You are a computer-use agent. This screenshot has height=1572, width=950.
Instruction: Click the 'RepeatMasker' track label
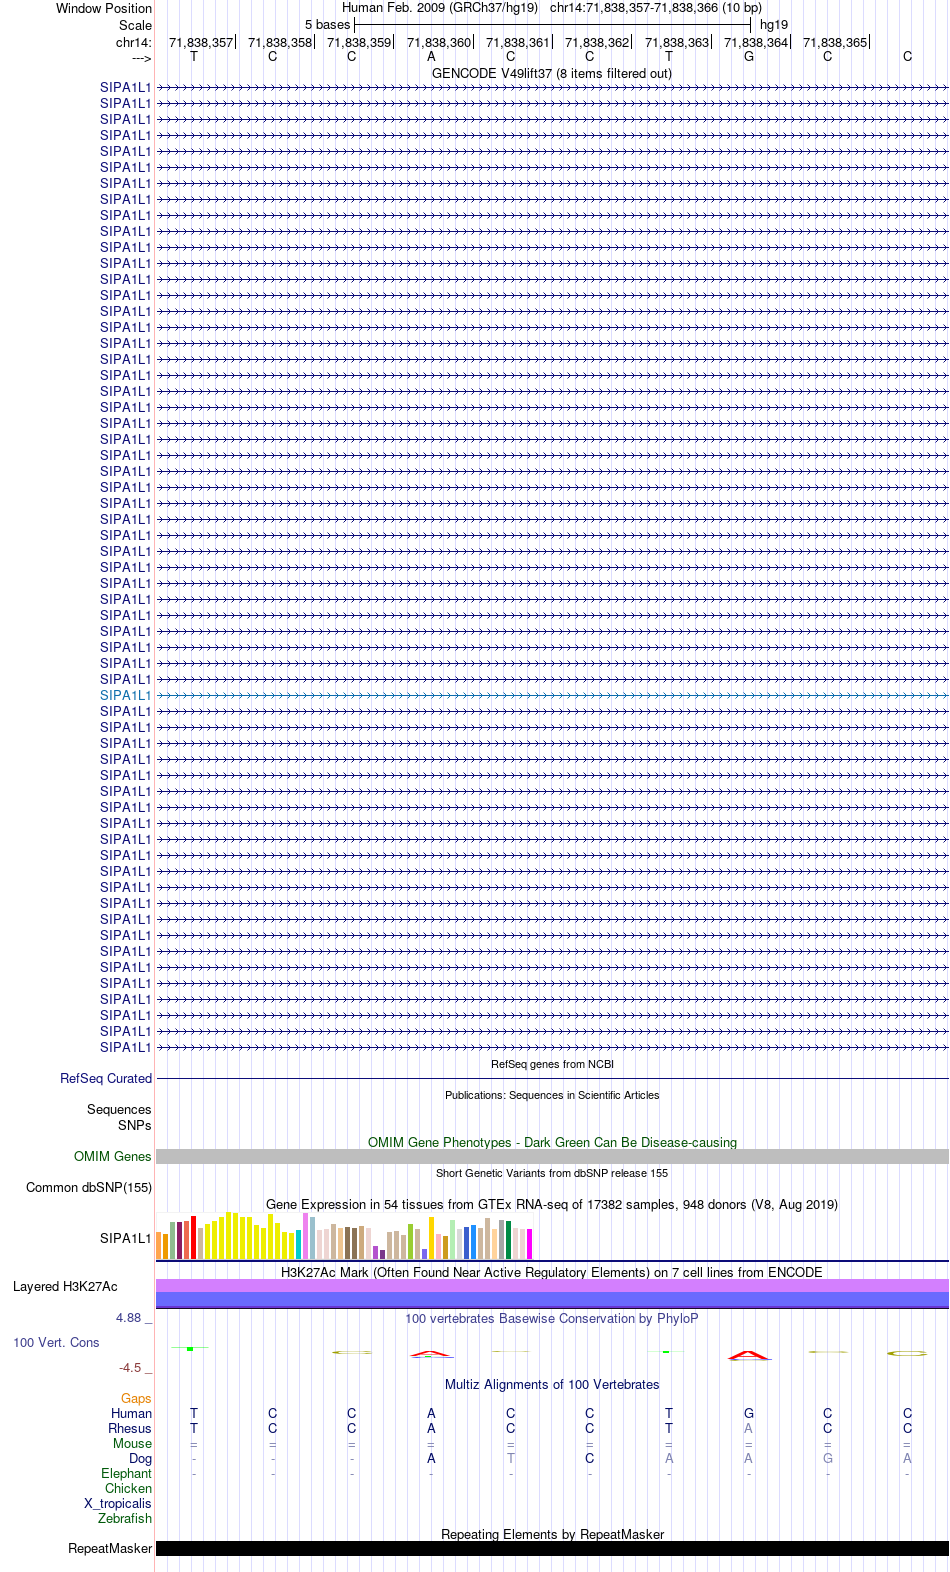[x=110, y=1548]
